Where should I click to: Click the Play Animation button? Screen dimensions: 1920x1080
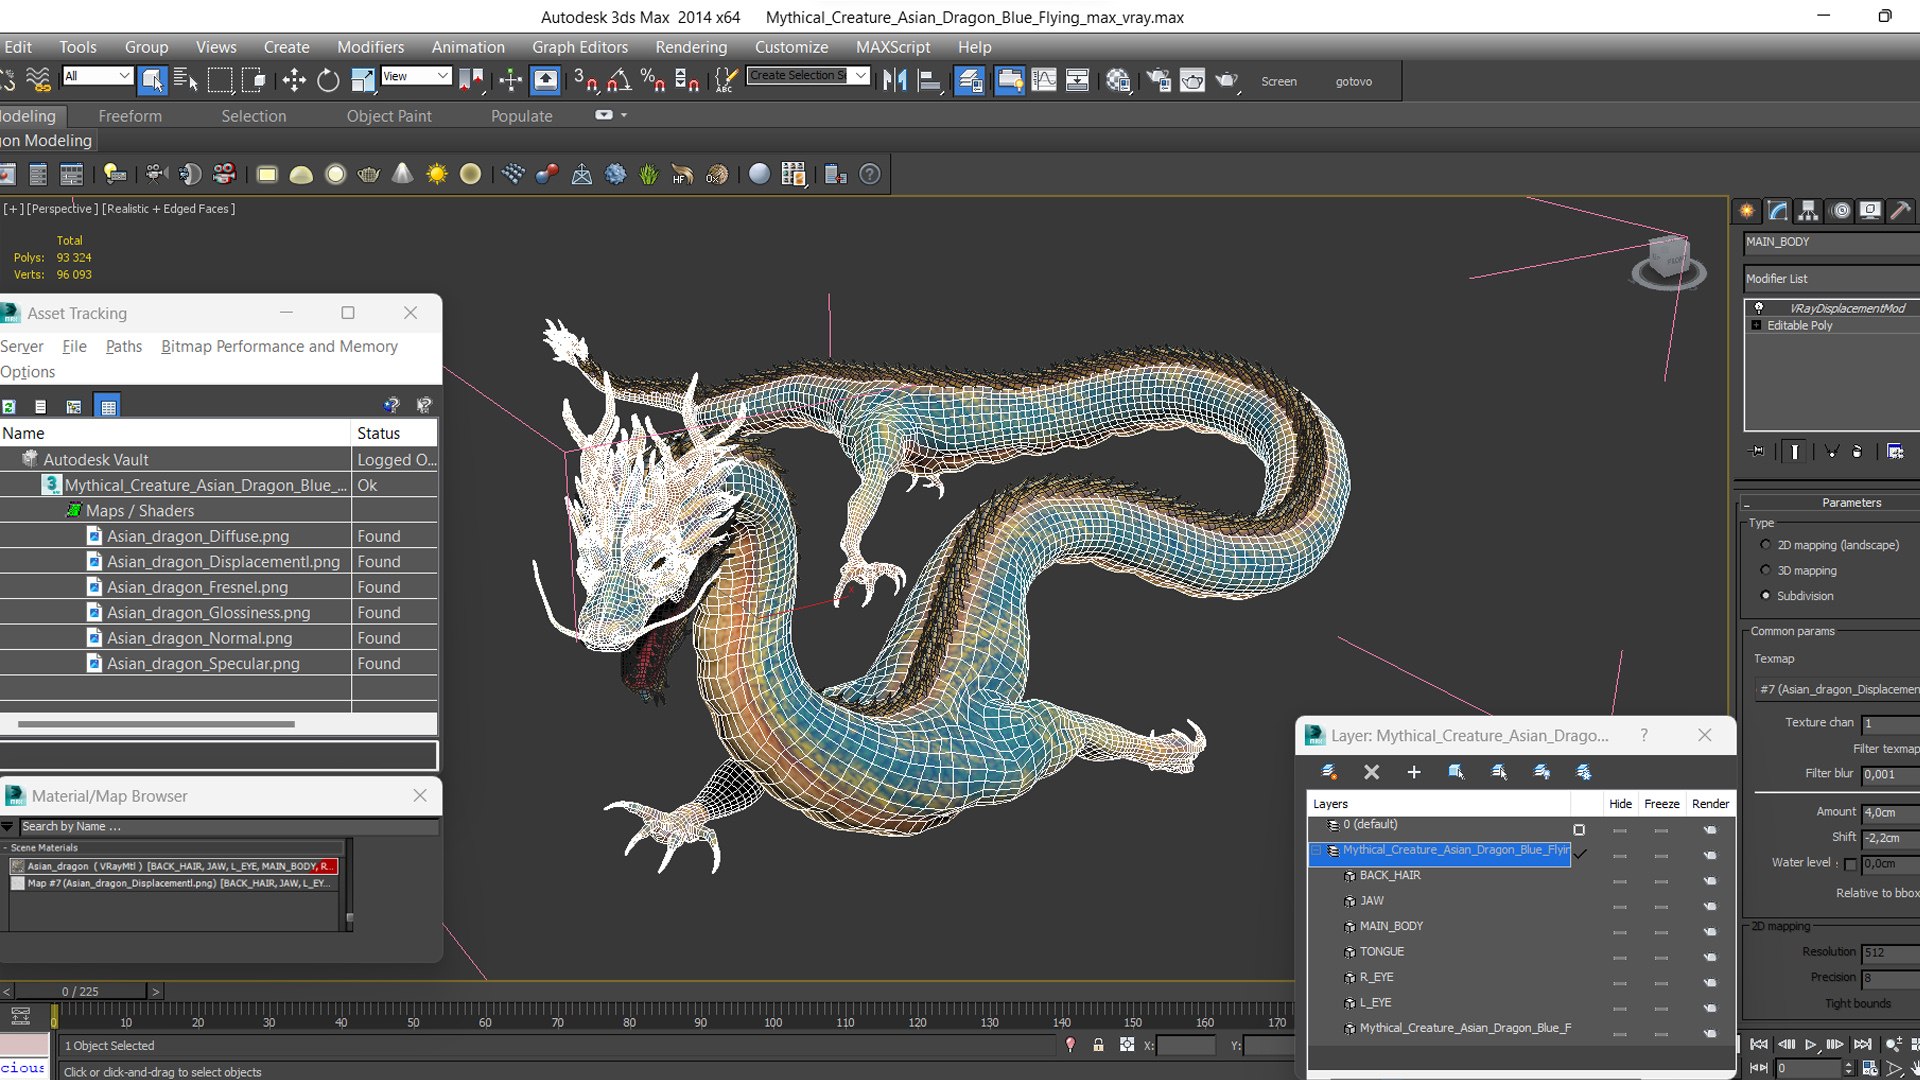tap(1810, 1044)
